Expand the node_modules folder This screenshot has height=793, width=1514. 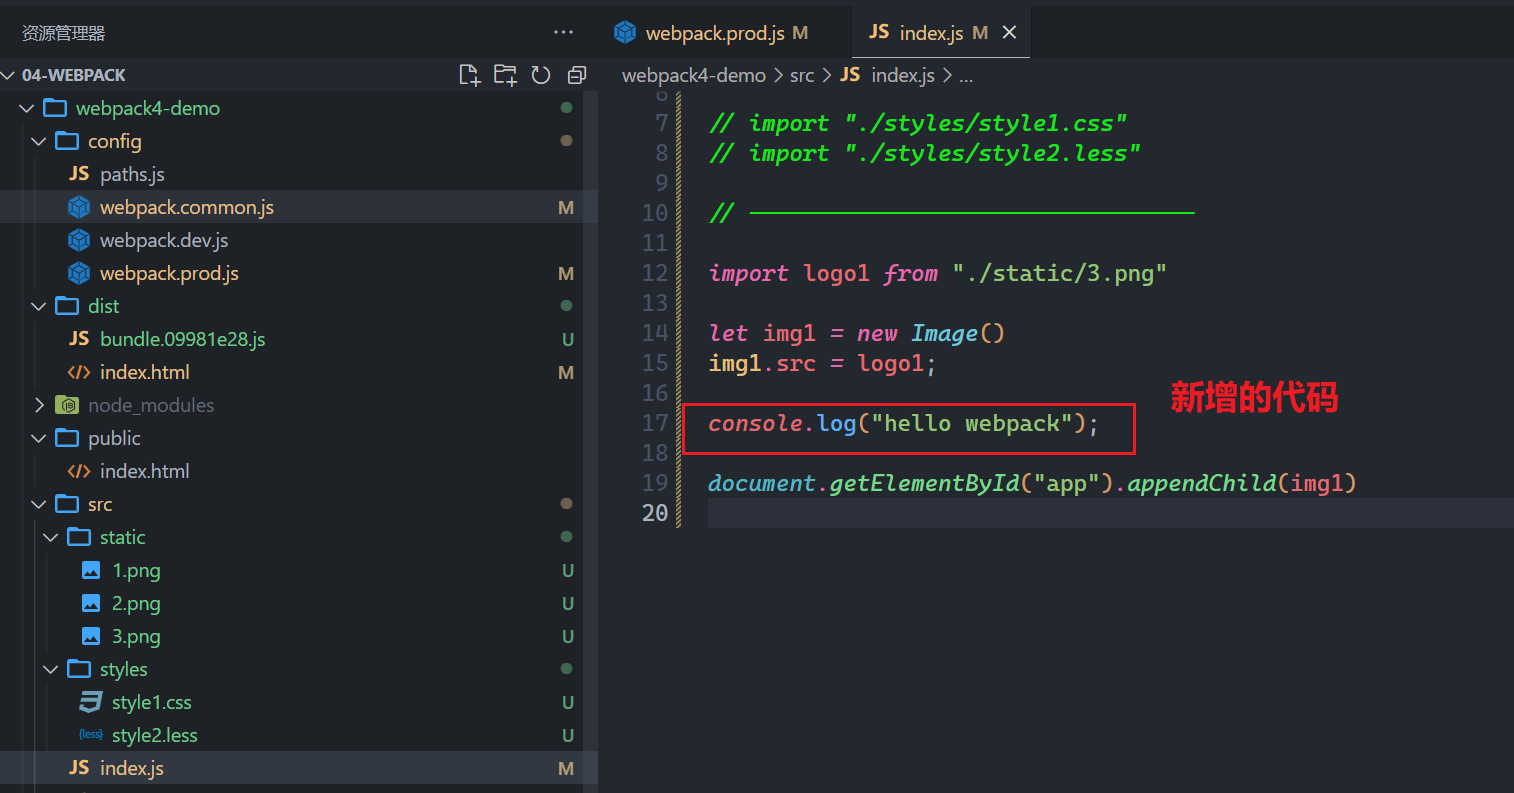(39, 405)
